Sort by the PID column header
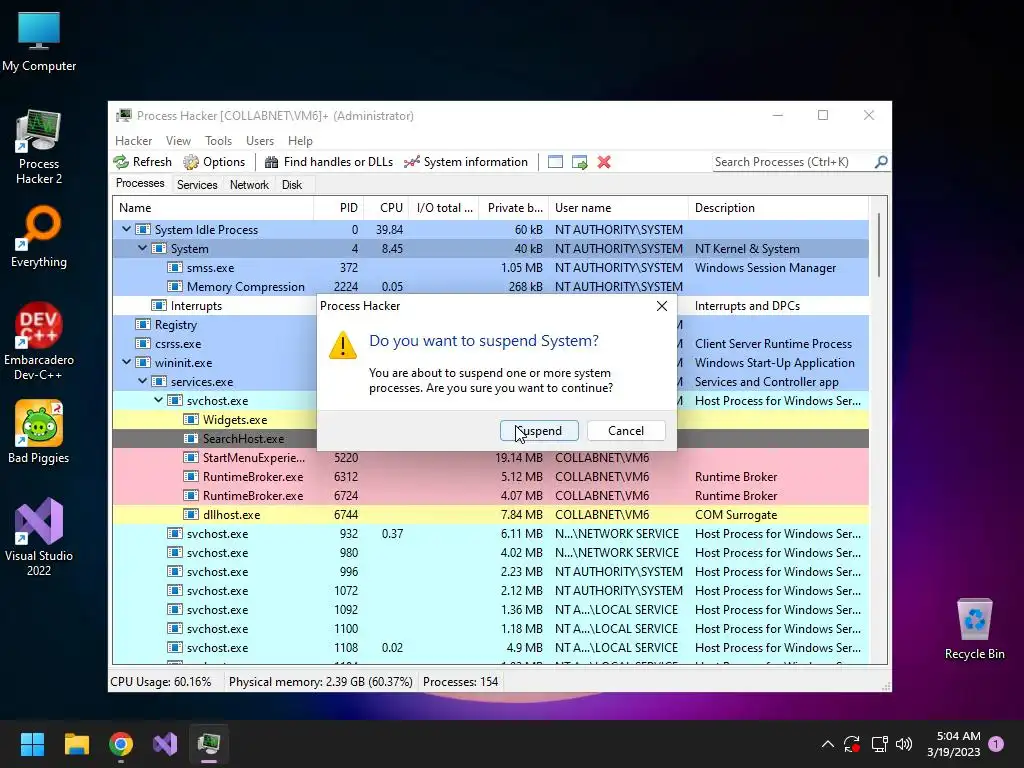The image size is (1024, 768). (x=339, y=208)
